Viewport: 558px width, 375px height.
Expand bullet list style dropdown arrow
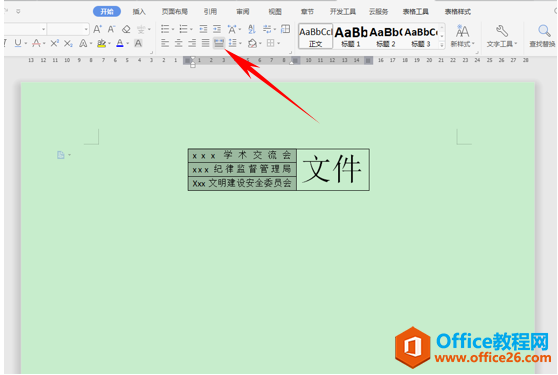click(x=173, y=29)
